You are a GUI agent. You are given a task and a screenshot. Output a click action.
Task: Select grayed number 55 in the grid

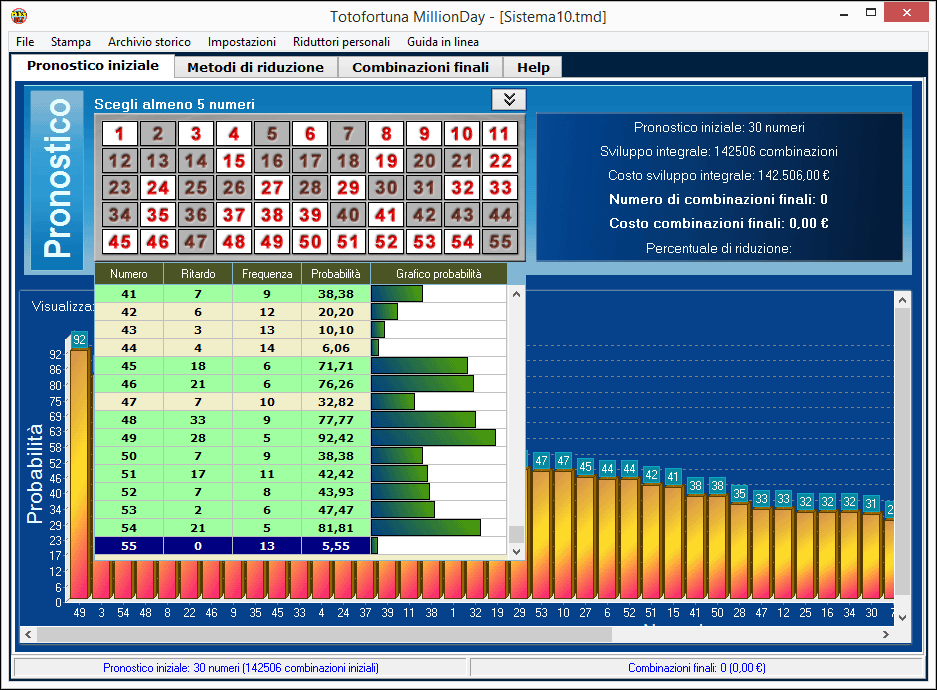click(500, 242)
